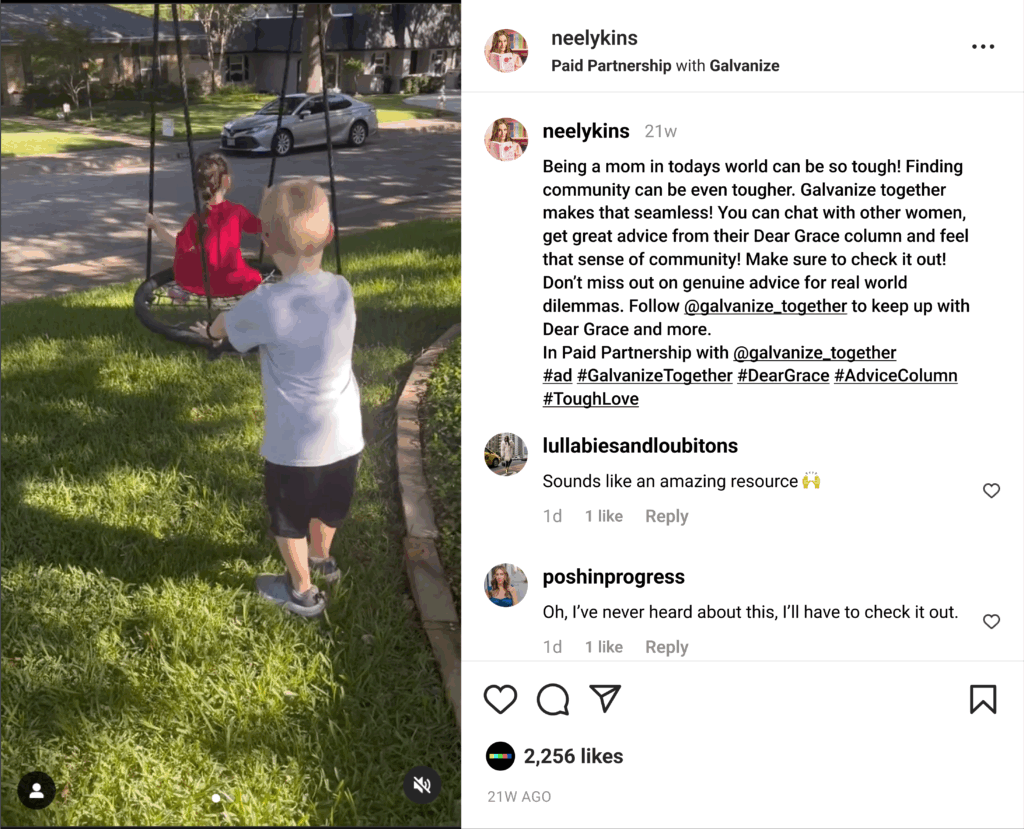Screen dimensions: 1024x829
Task: Reply to the poshinprogress comment
Action: (x=667, y=647)
